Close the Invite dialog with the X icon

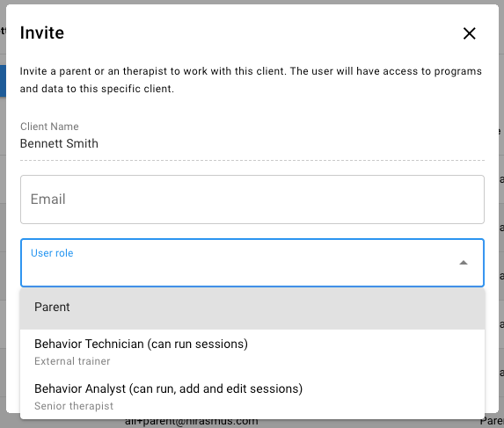(x=469, y=33)
